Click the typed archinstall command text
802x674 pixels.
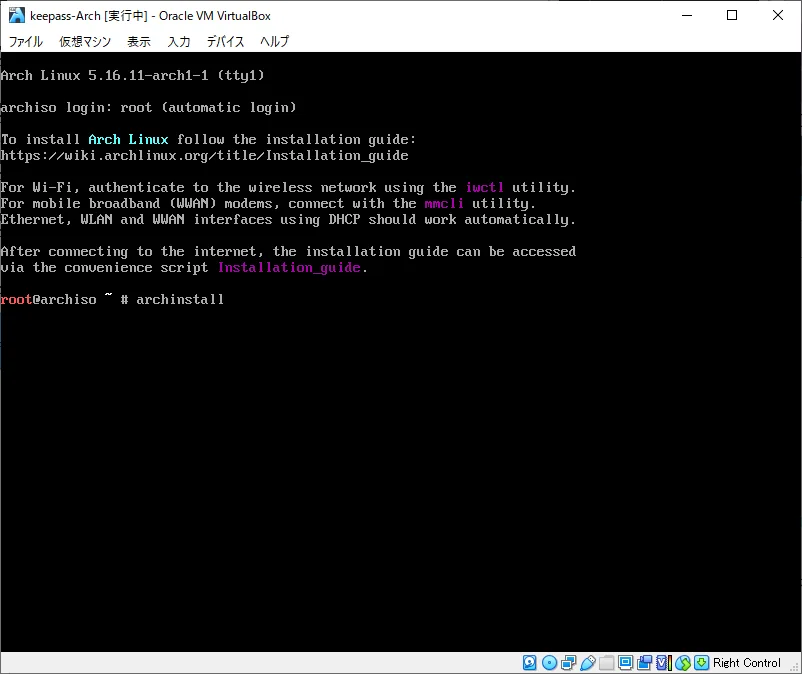180,299
